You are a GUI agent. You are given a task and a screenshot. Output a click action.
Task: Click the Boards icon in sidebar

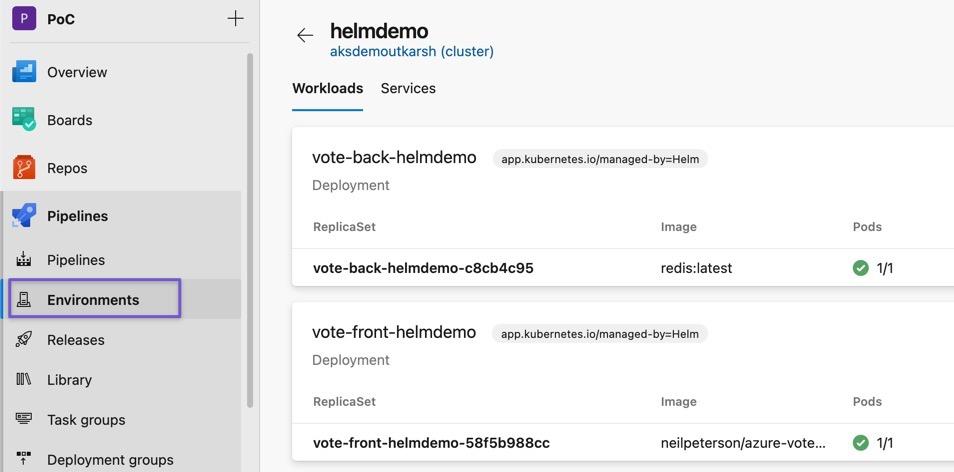24,119
